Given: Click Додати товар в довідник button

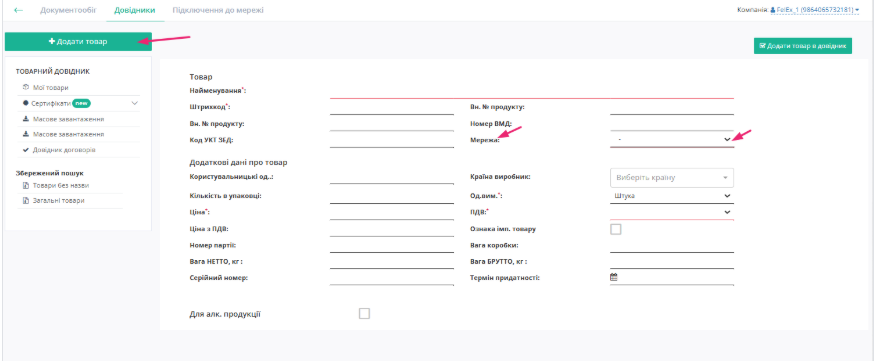Looking at the screenshot, I should (x=802, y=46).
